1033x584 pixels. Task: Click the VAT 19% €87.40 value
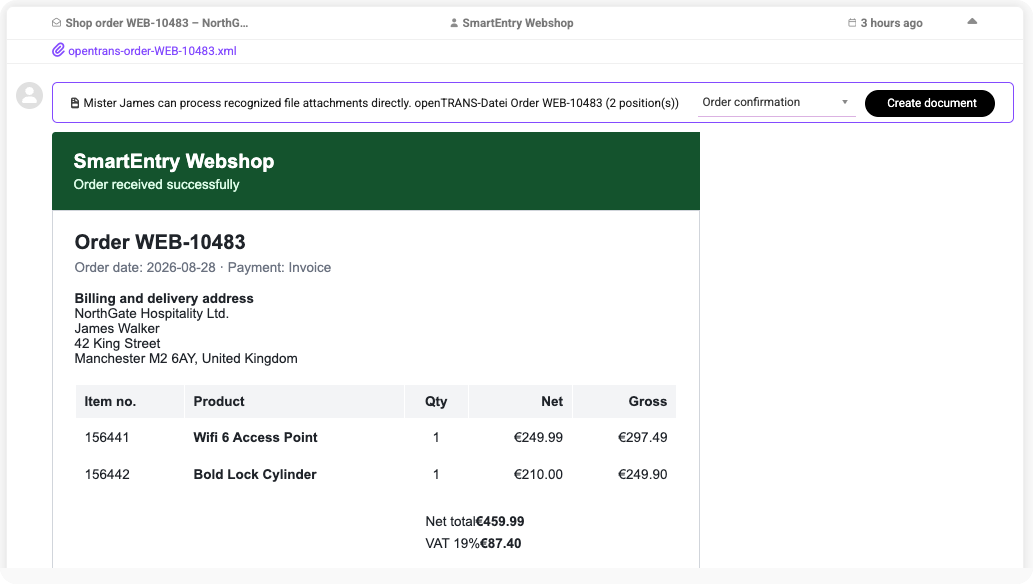[x=501, y=544]
